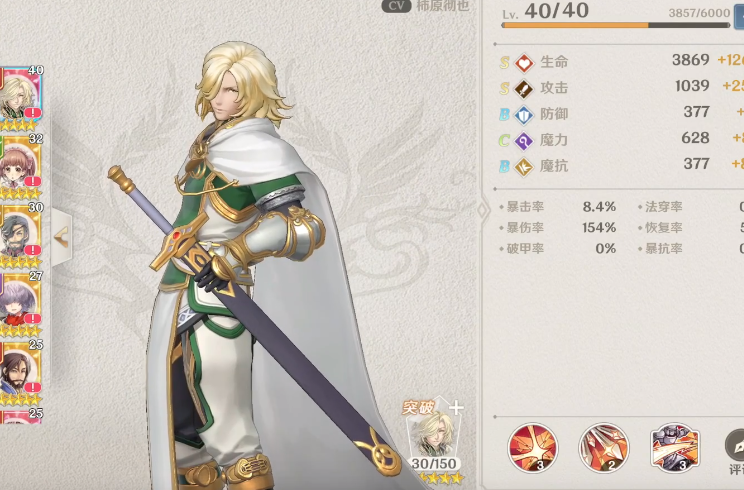Open the second slash skill with level 2
Screen dimensions: 744x490
(x=604, y=448)
